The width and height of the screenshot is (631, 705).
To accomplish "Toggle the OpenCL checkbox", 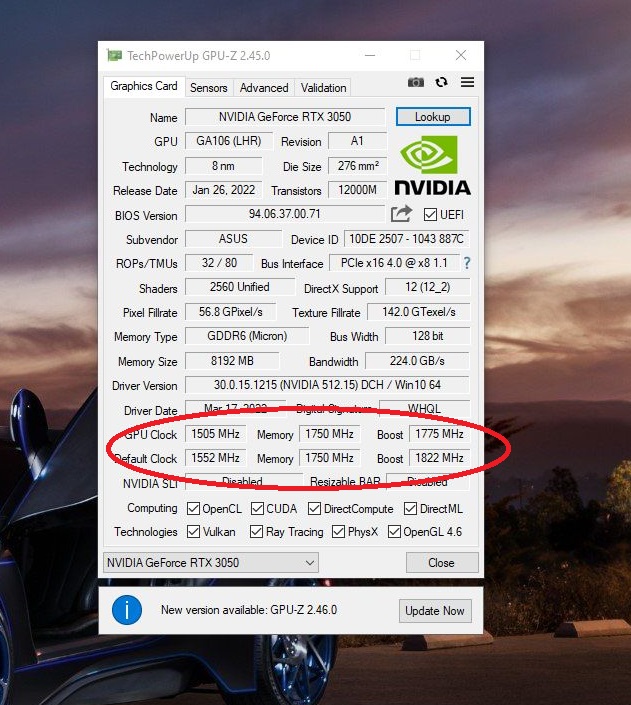I will point(193,509).
